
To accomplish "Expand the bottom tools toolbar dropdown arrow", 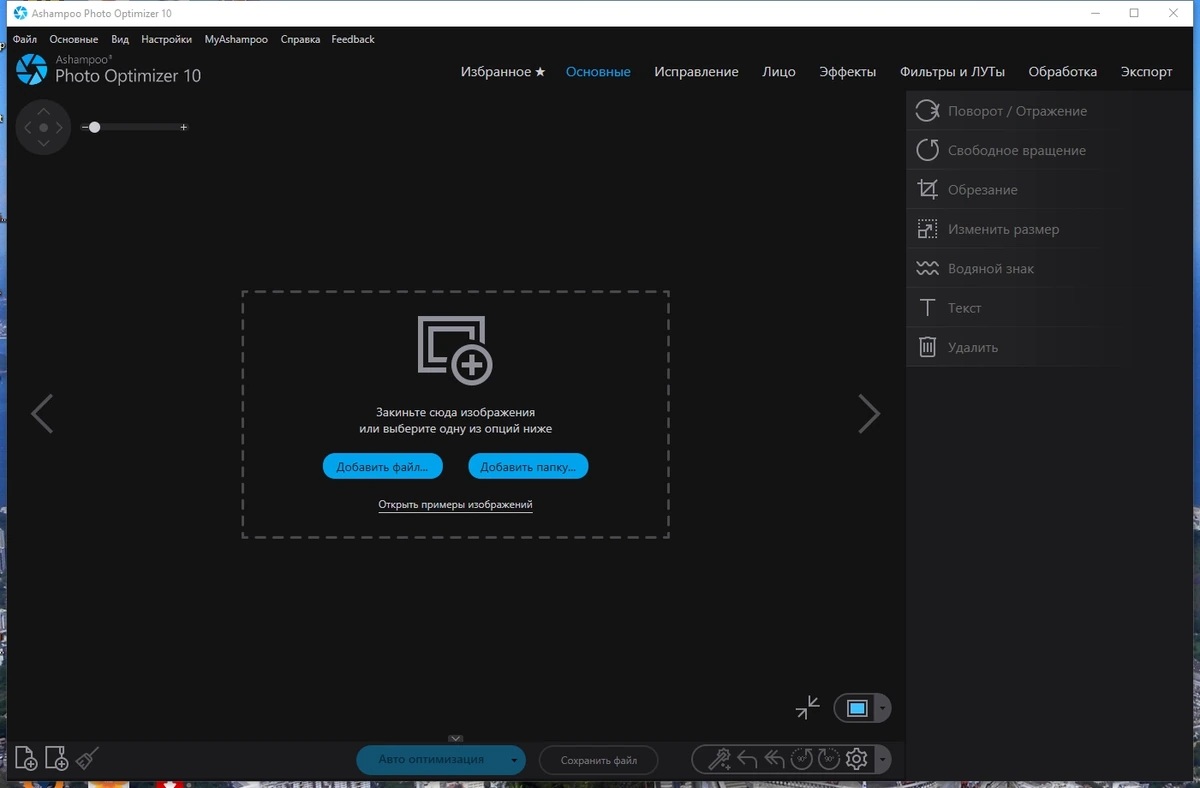I will pyautogui.click(x=882, y=759).
